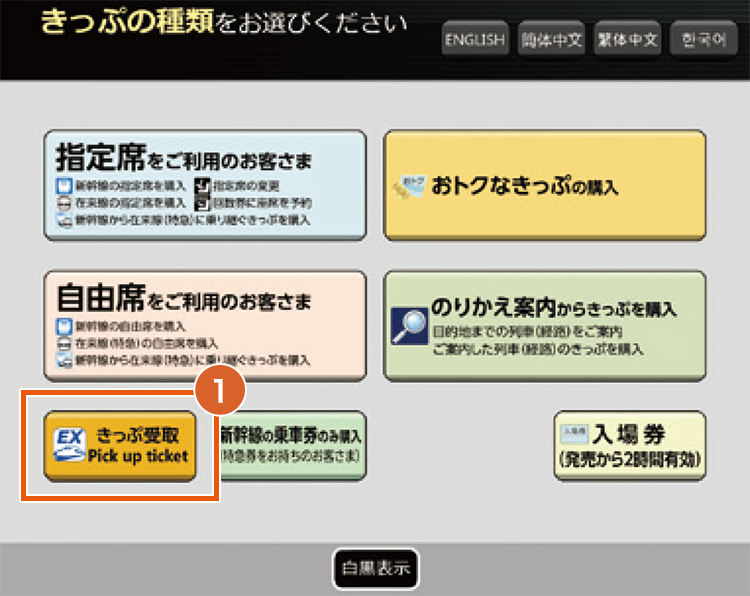
Task: Tap きっぷ受取 Pick up ticket button
Action: (120, 446)
